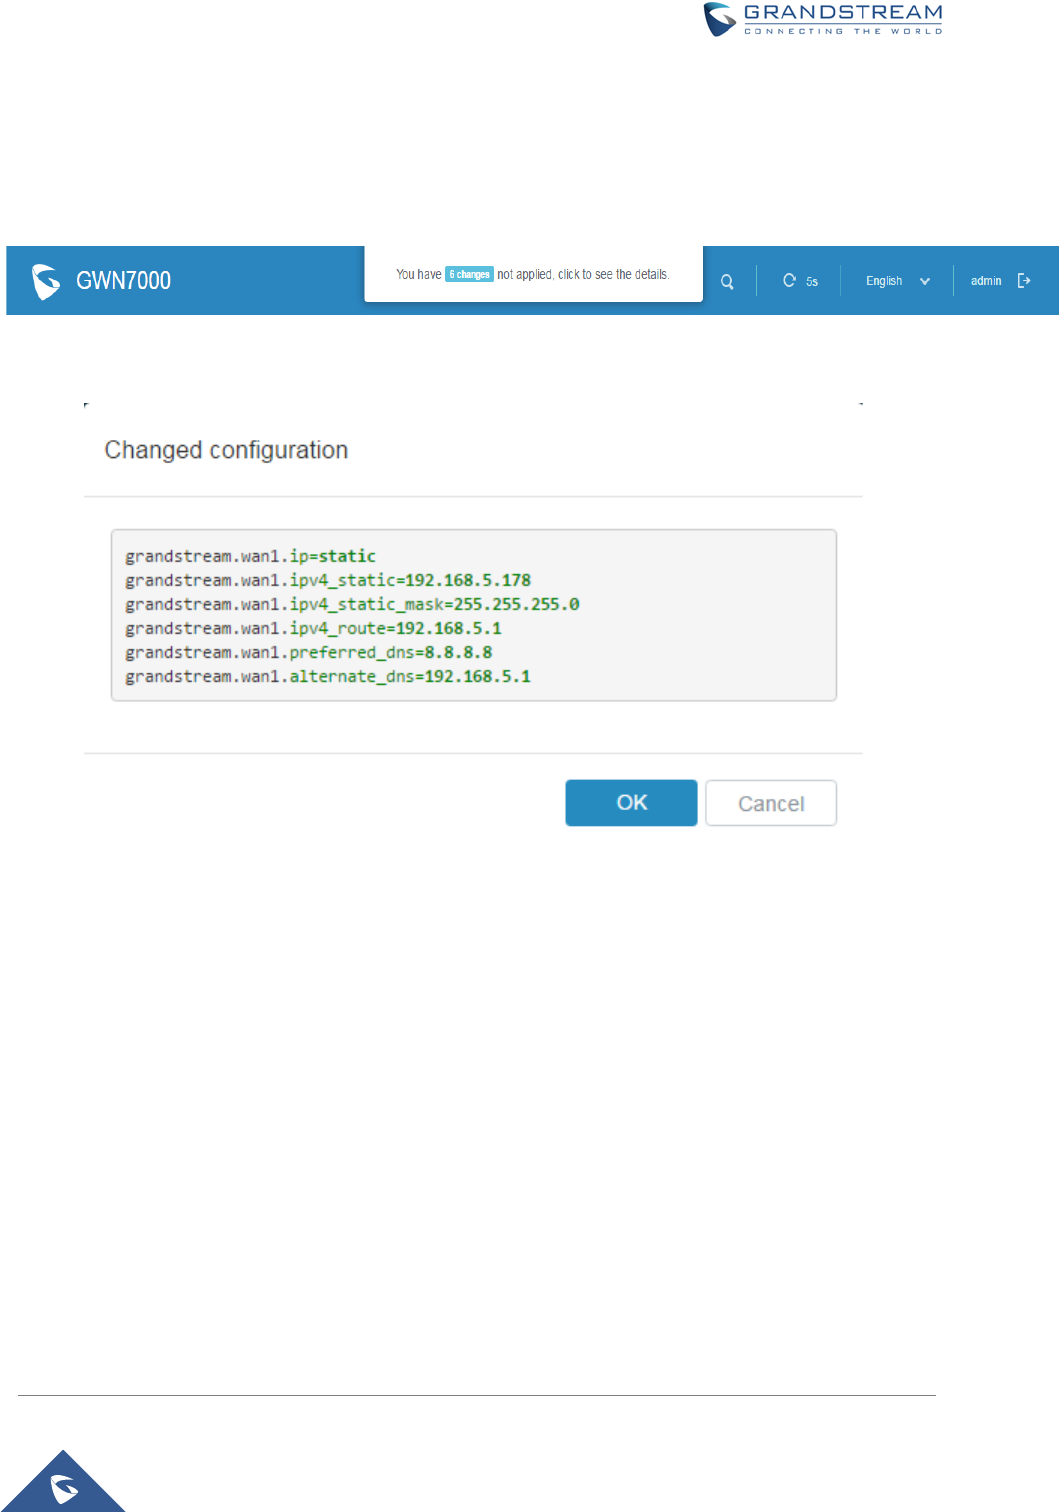Click line with ipv4_route=192.168.5.1
Screen dimensions: 1059x1512
point(313,628)
